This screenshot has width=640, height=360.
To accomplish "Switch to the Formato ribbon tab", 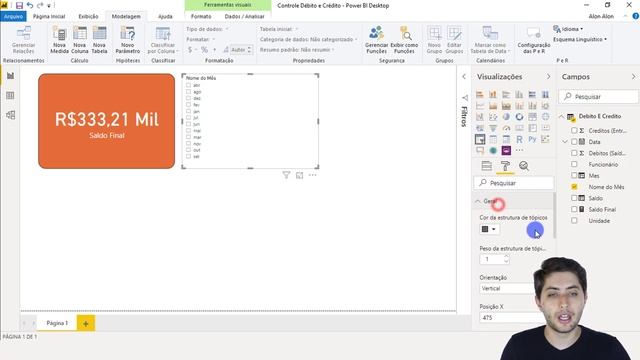I will 201,16.
